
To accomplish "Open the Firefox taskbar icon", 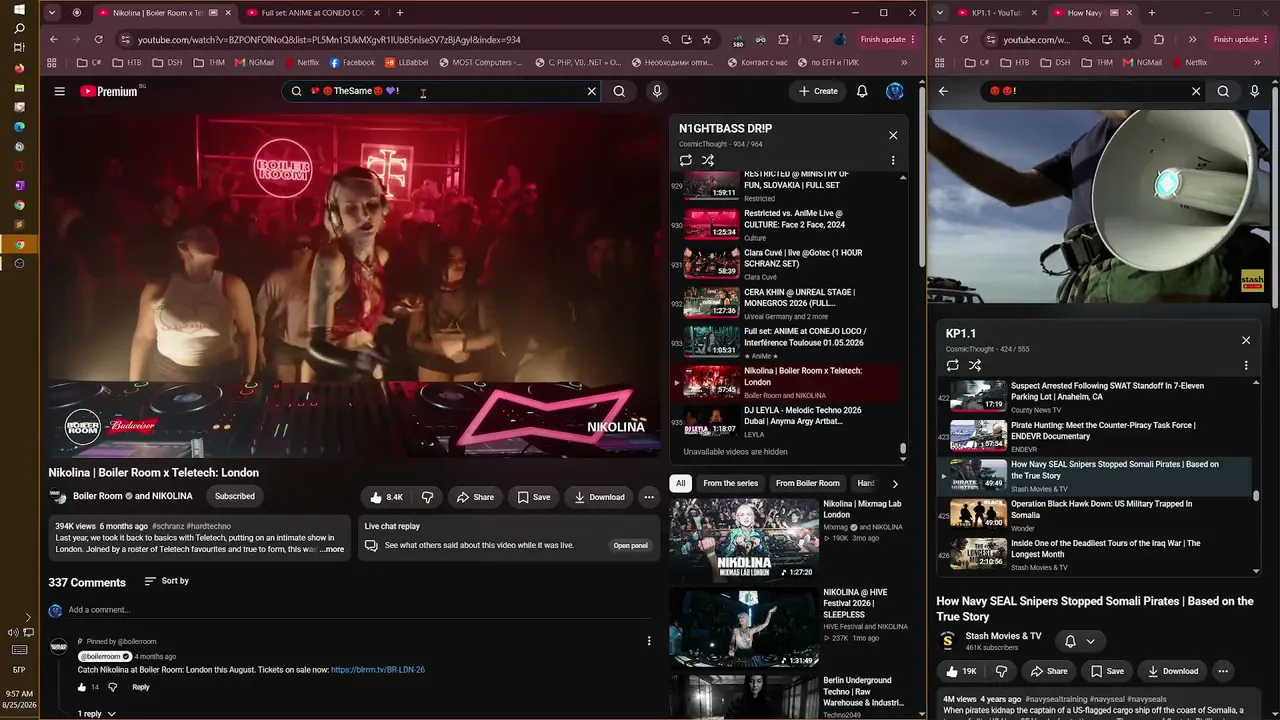I will [19, 69].
